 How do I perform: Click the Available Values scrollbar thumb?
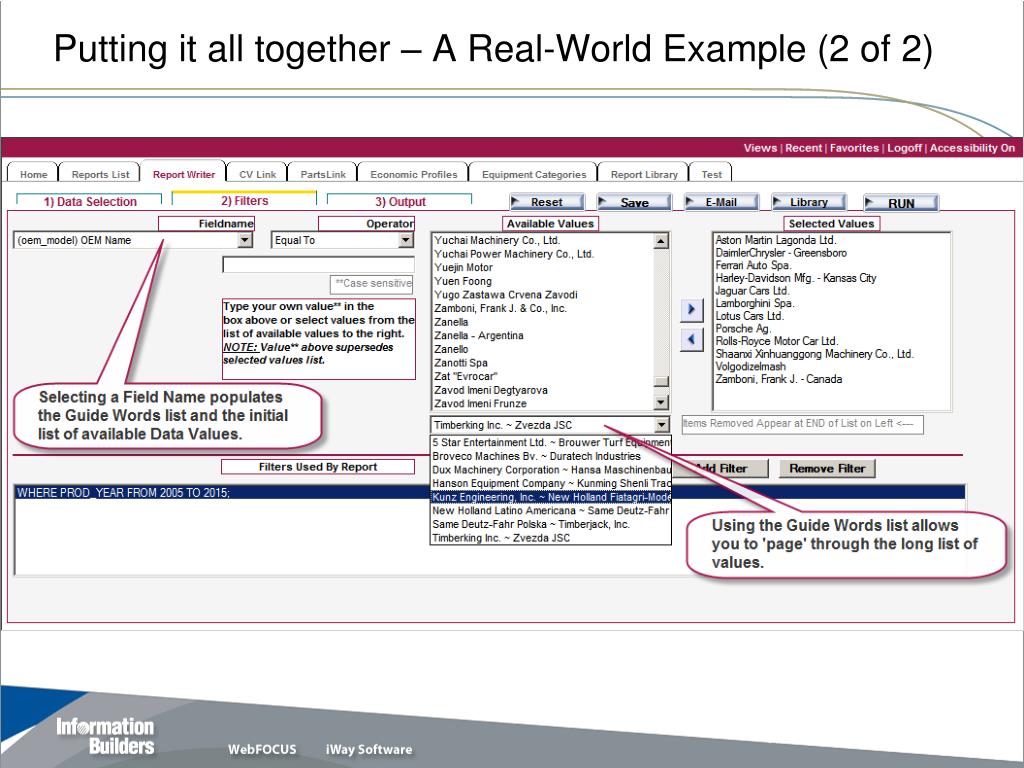[x=661, y=381]
